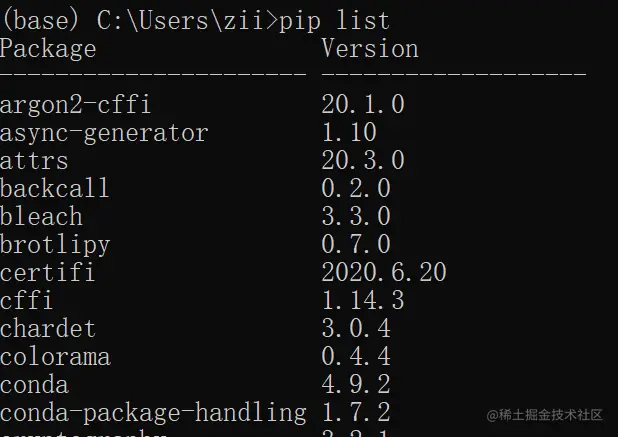This screenshot has height=437, width=618.
Task: Click the 'pip list' command text
Action: pos(334,21)
